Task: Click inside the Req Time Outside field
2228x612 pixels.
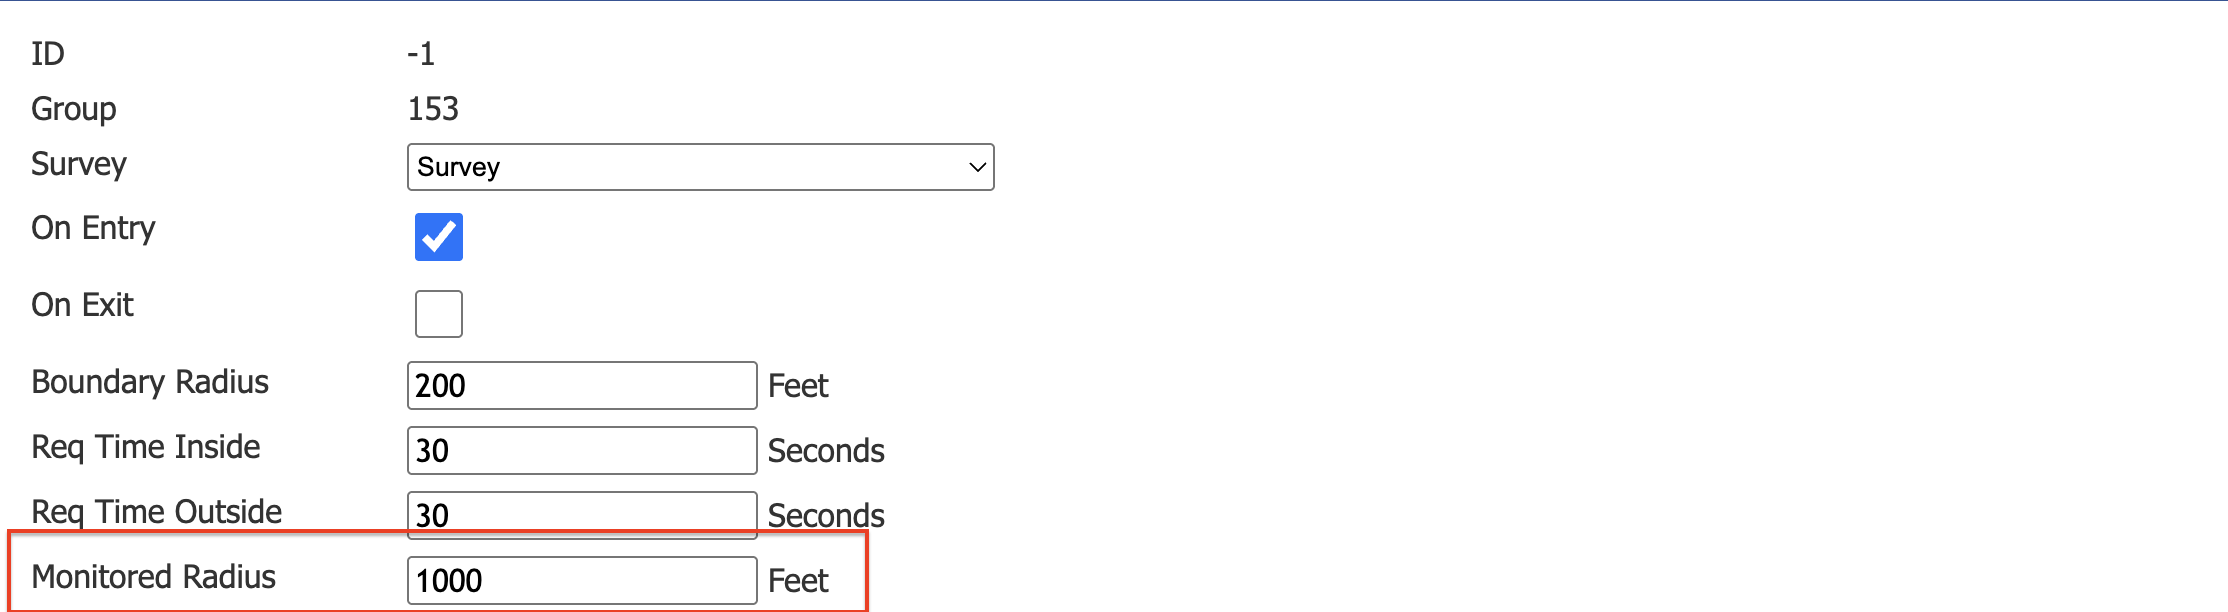Action: point(580,514)
